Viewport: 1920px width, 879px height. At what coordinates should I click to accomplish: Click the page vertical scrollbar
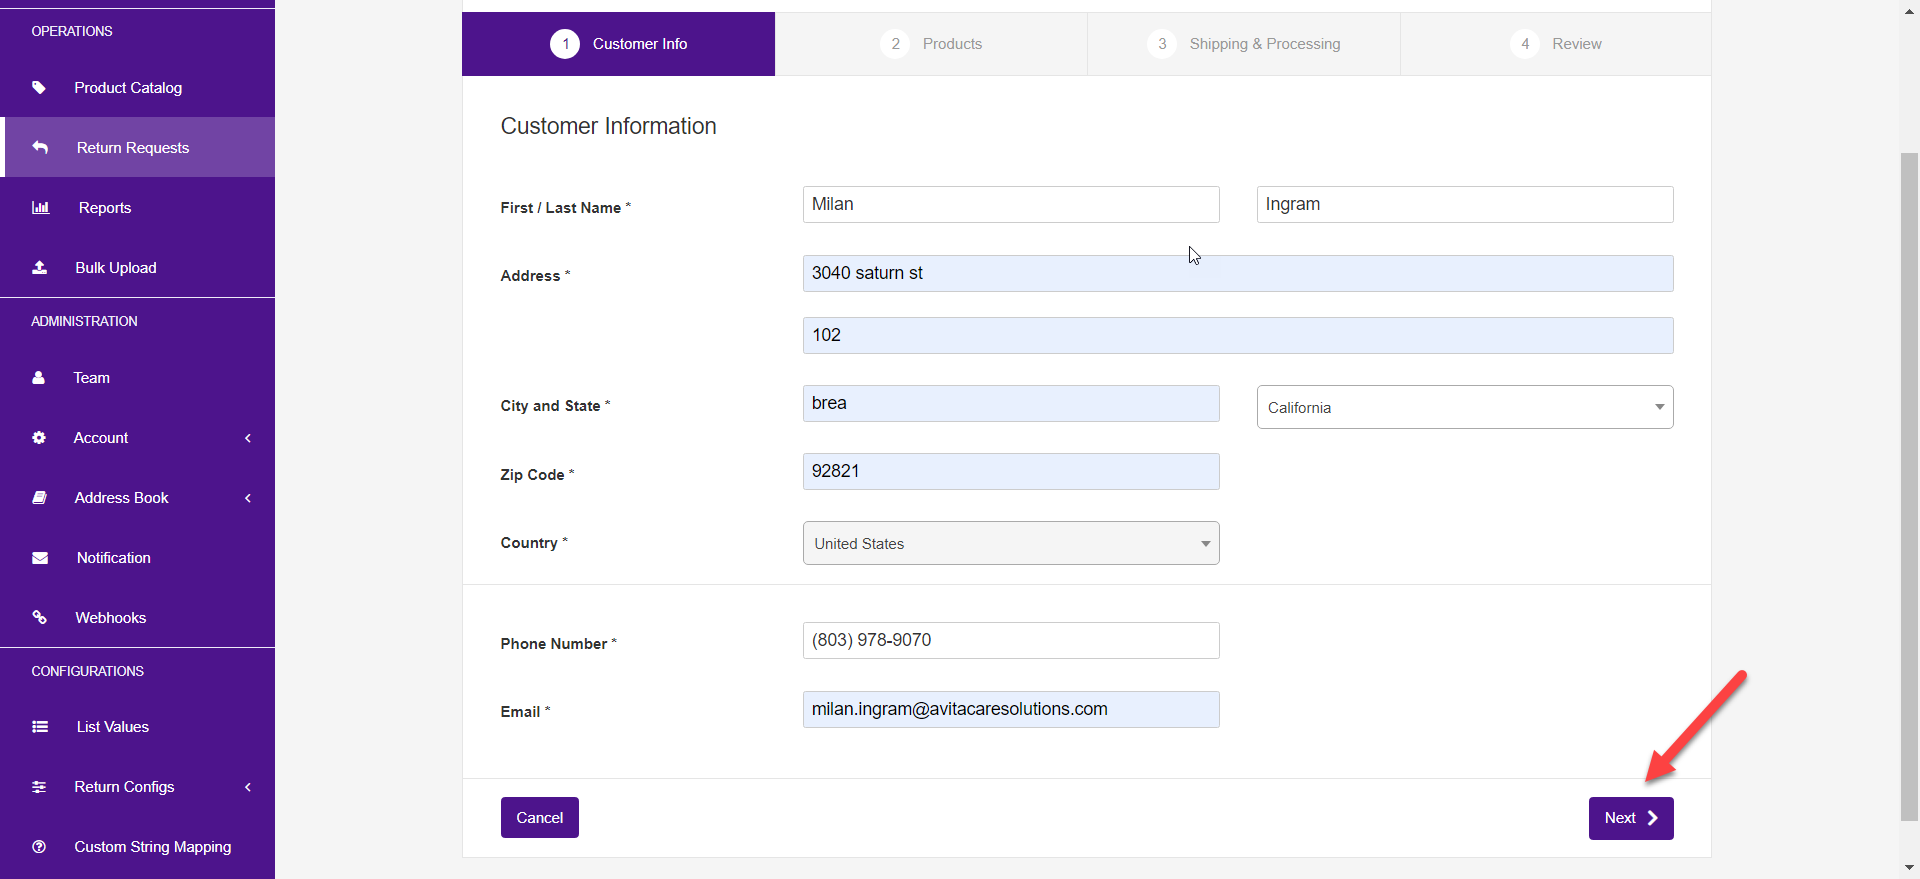click(1909, 486)
